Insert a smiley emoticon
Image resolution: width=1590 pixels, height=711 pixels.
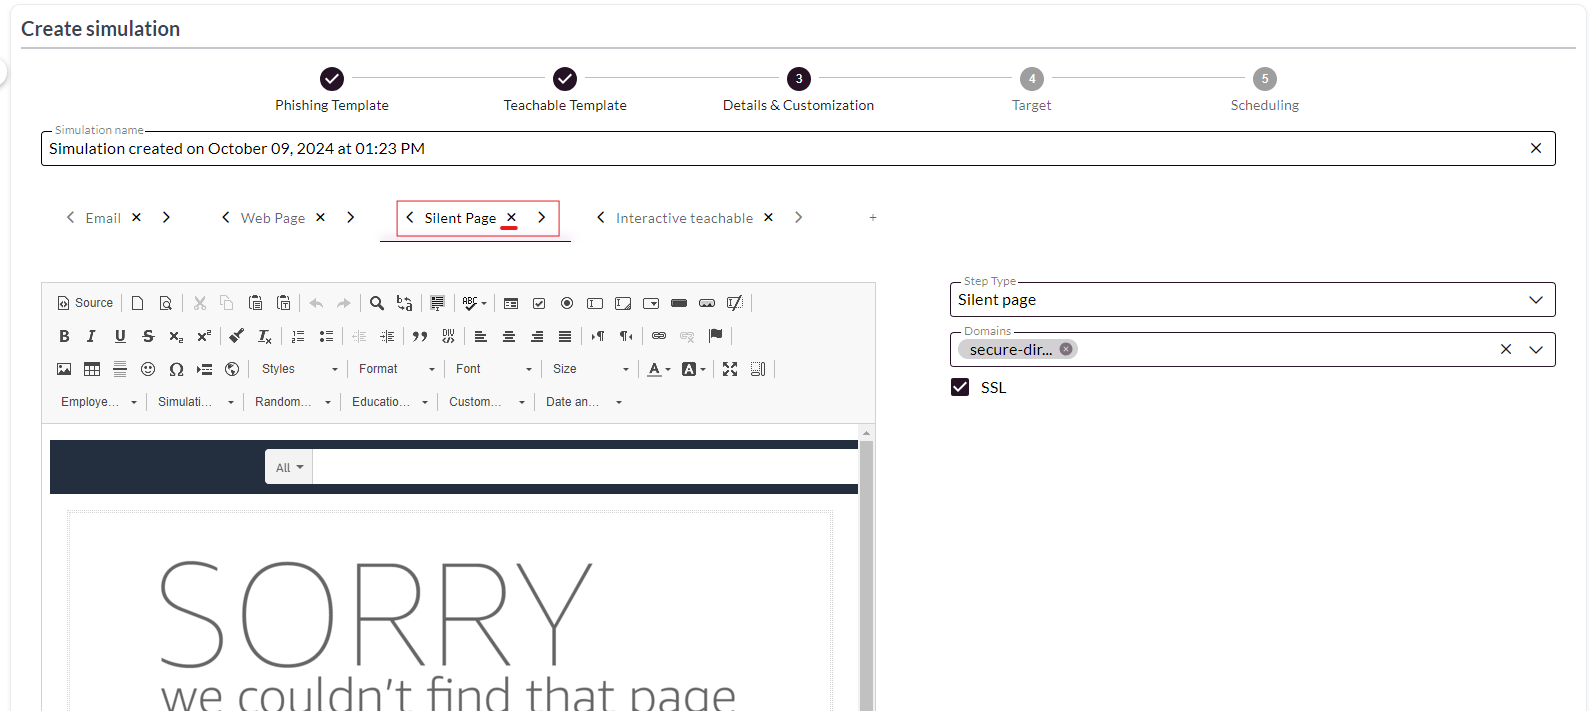pyautogui.click(x=148, y=369)
